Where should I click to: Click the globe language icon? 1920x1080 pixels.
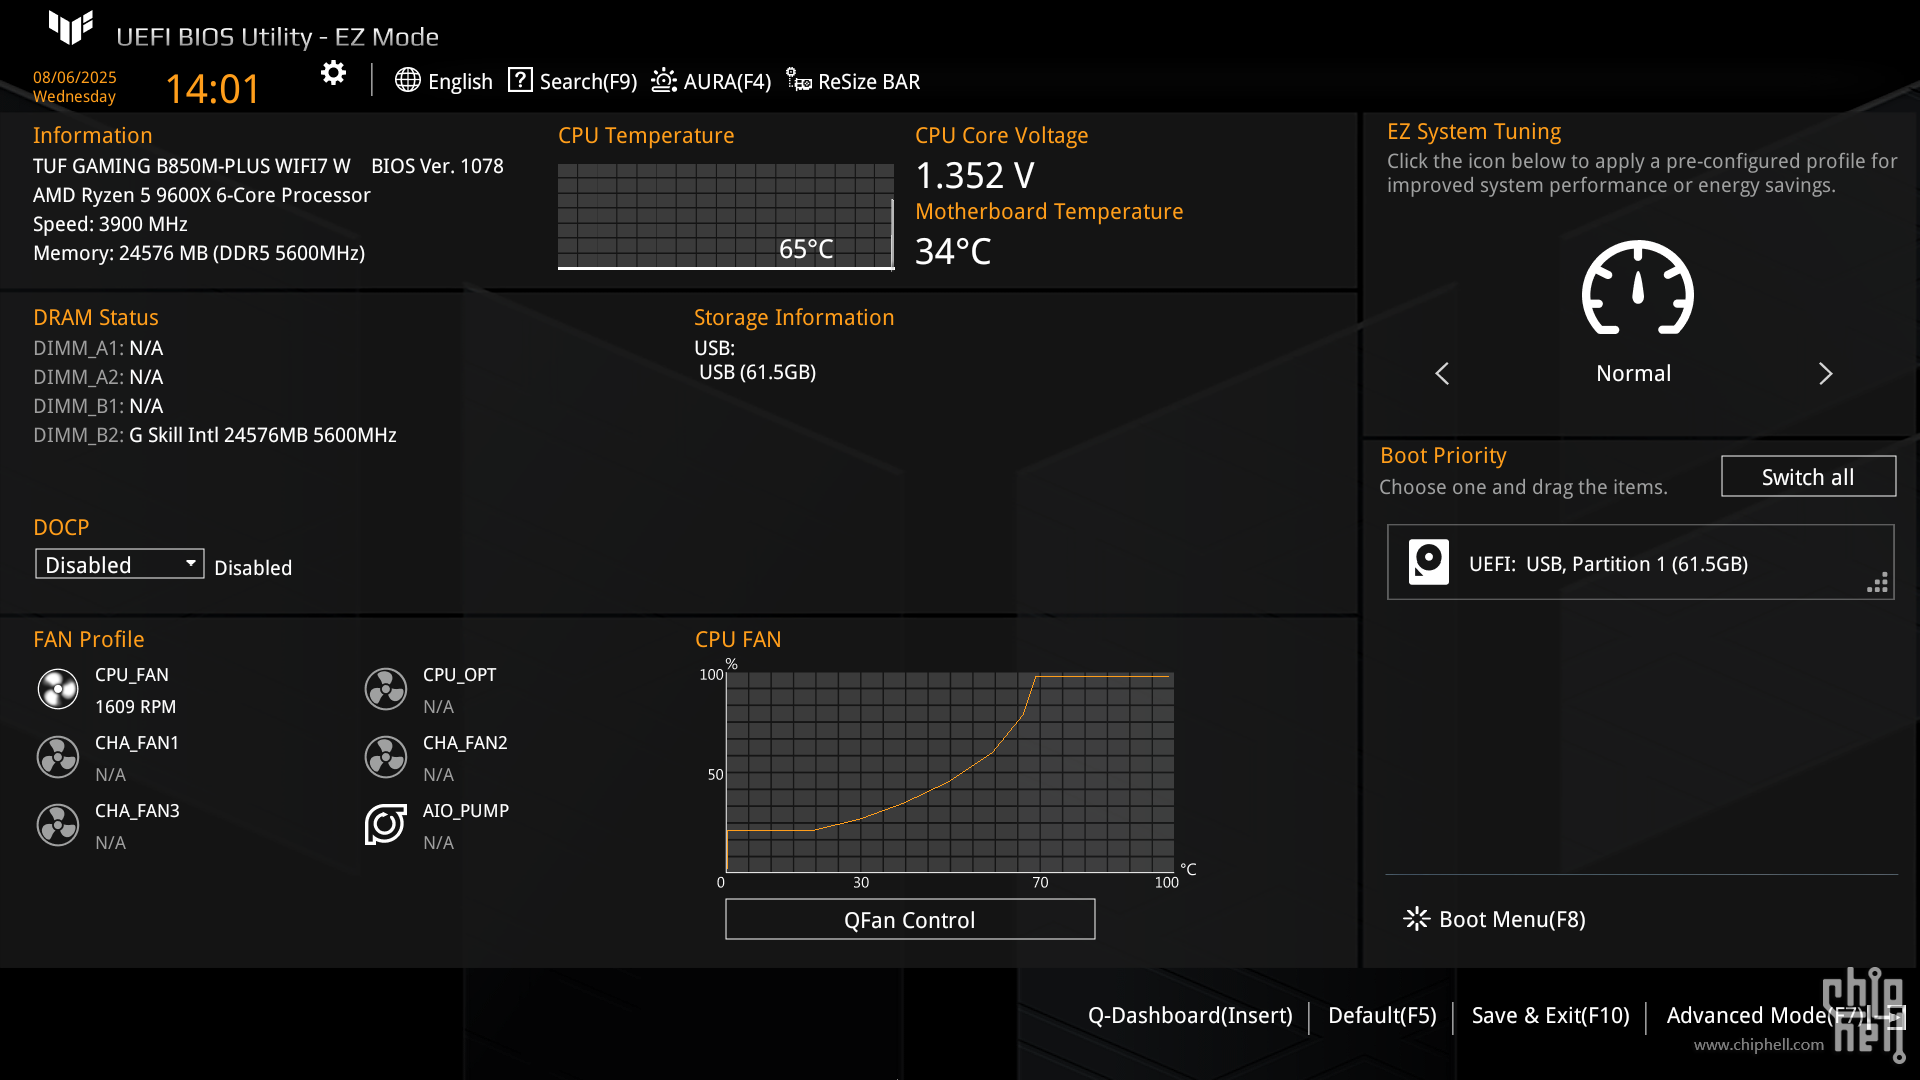click(407, 80)
